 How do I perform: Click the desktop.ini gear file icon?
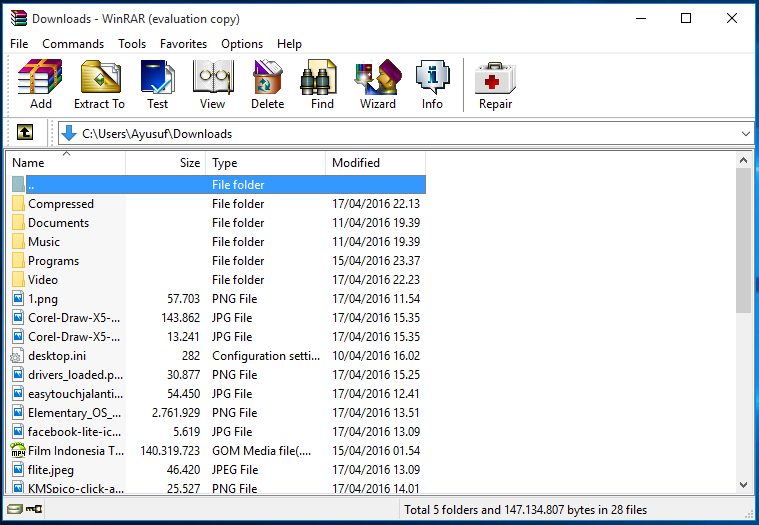17,356
